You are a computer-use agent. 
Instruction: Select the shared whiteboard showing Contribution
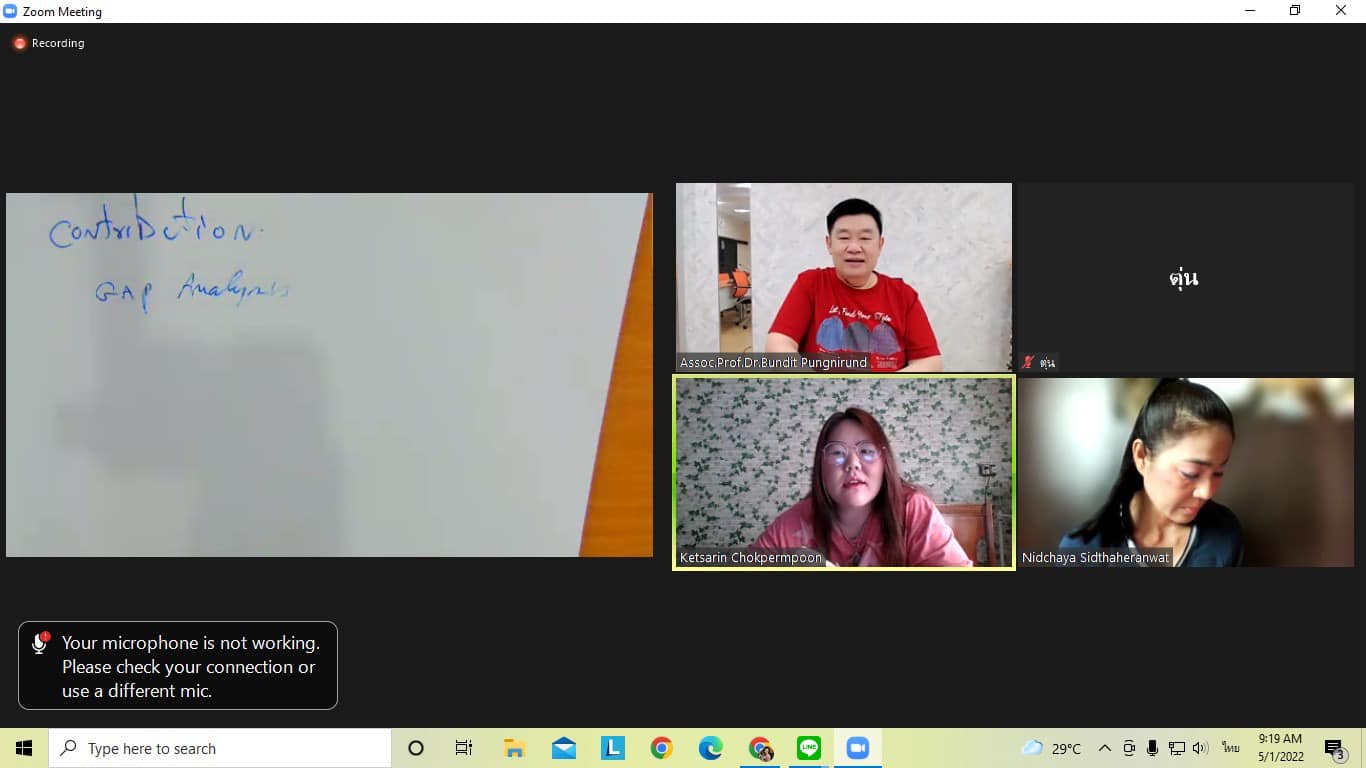[x=329, y=375]
